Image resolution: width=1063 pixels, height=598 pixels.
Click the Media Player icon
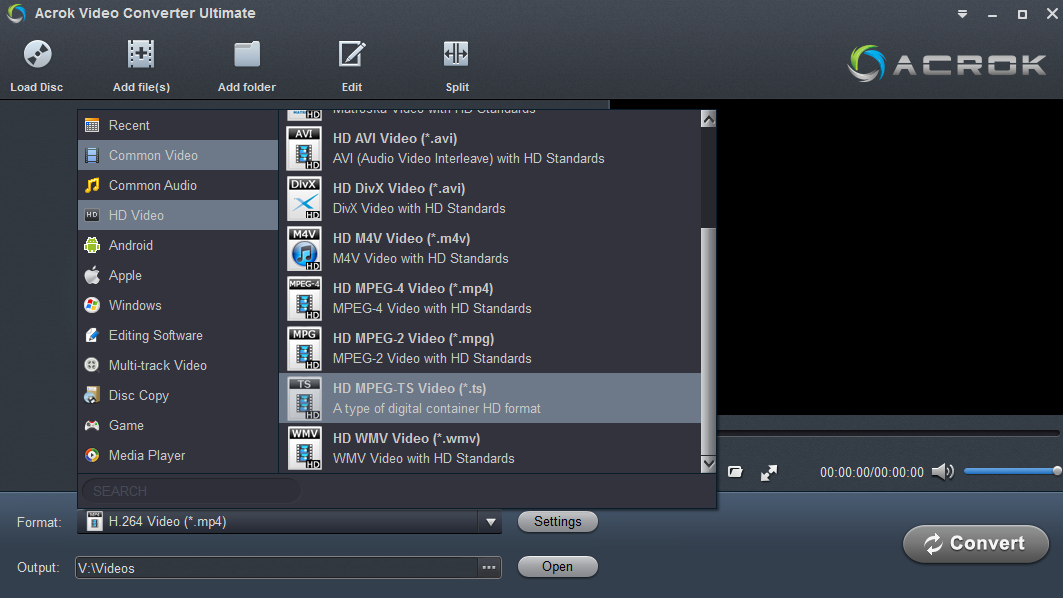(x=92, y=456)
